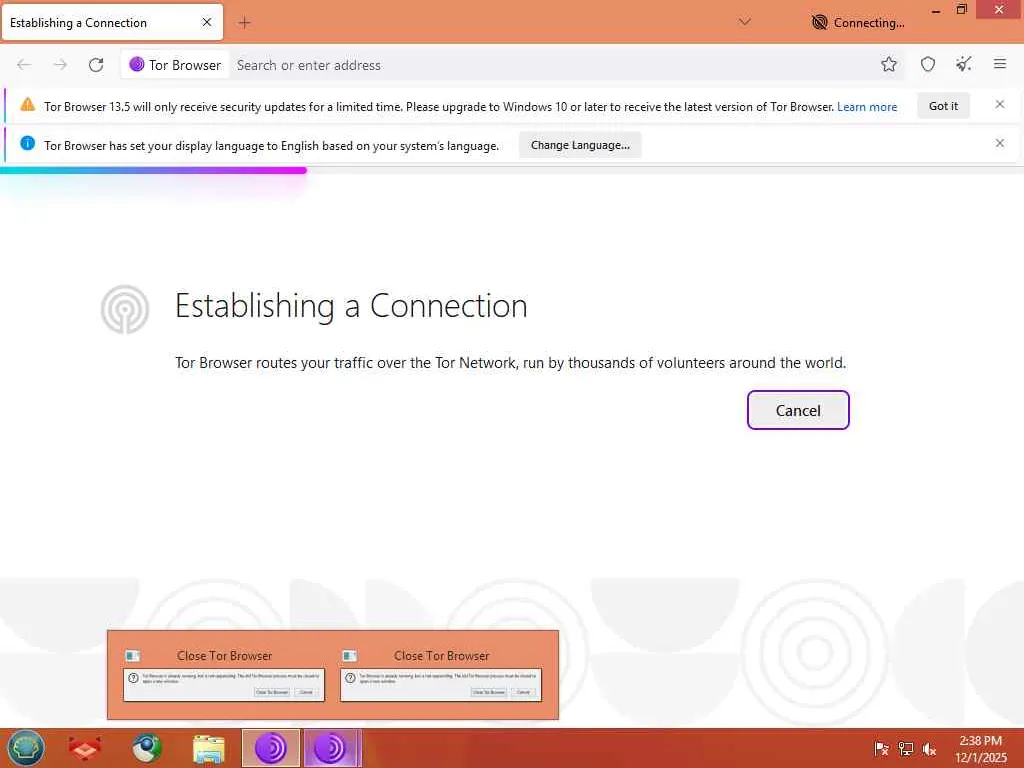This screenshot has width=1024, height=768.
Task: Select the Establishing a Connection tab
Action: (x=112, y=22)
